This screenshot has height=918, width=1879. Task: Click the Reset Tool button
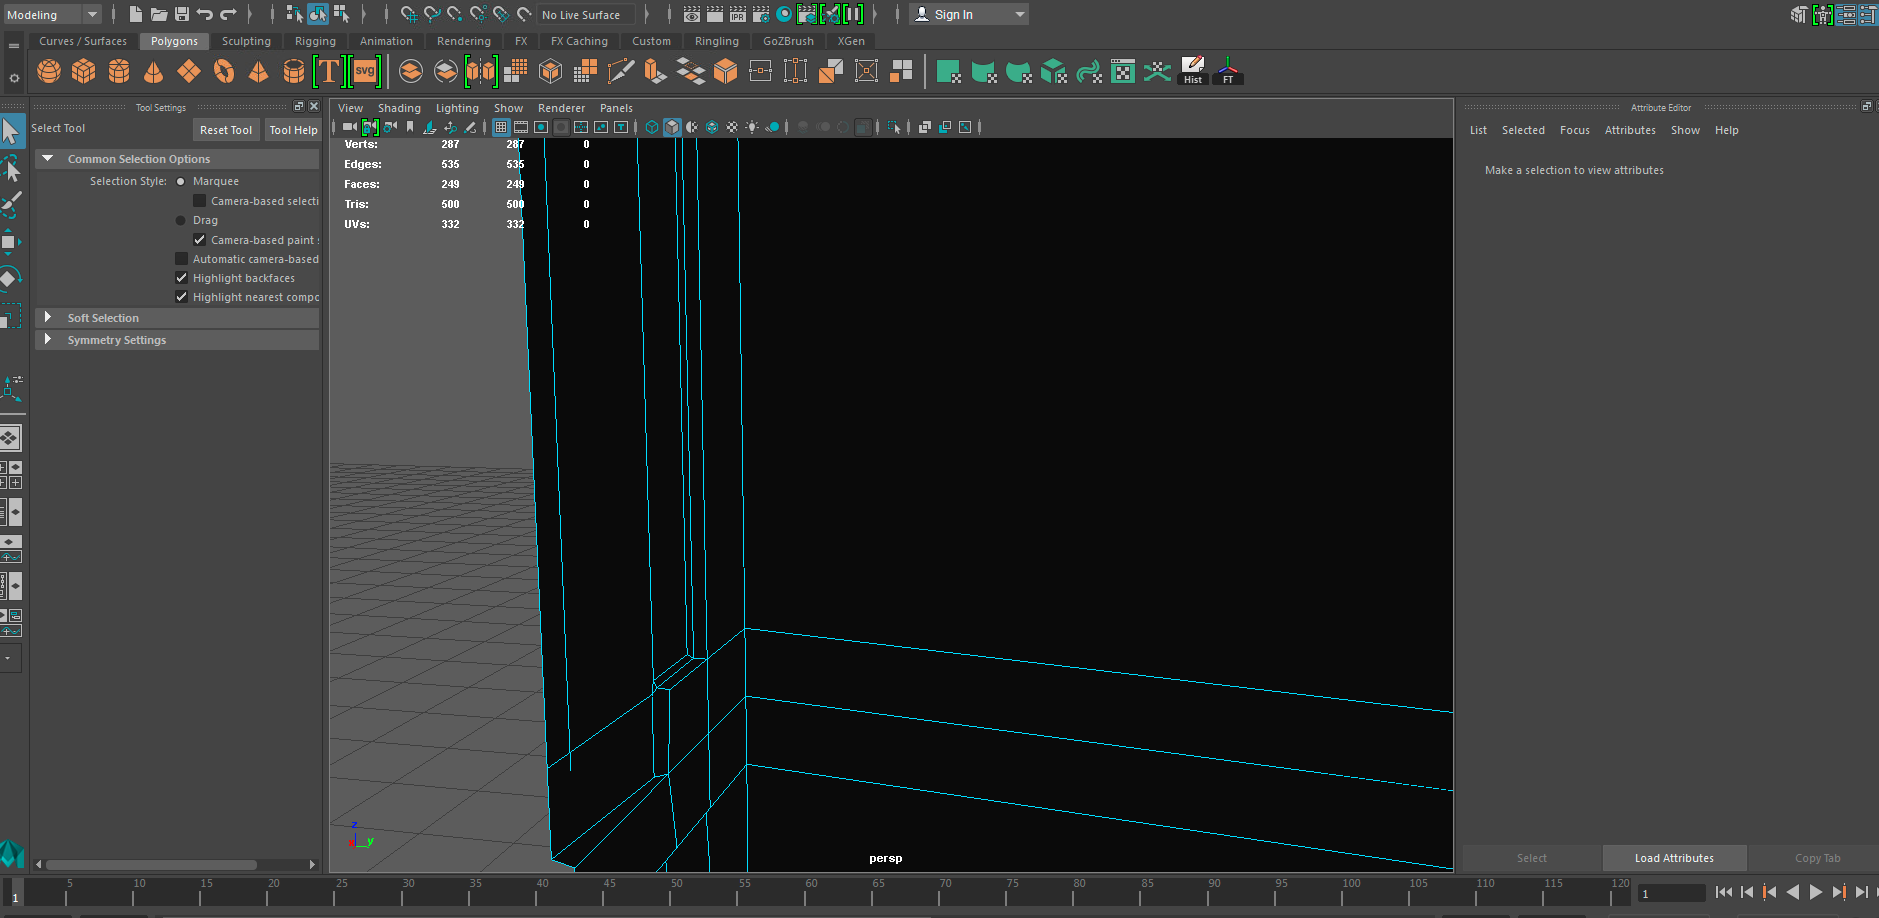pos(226,130)
